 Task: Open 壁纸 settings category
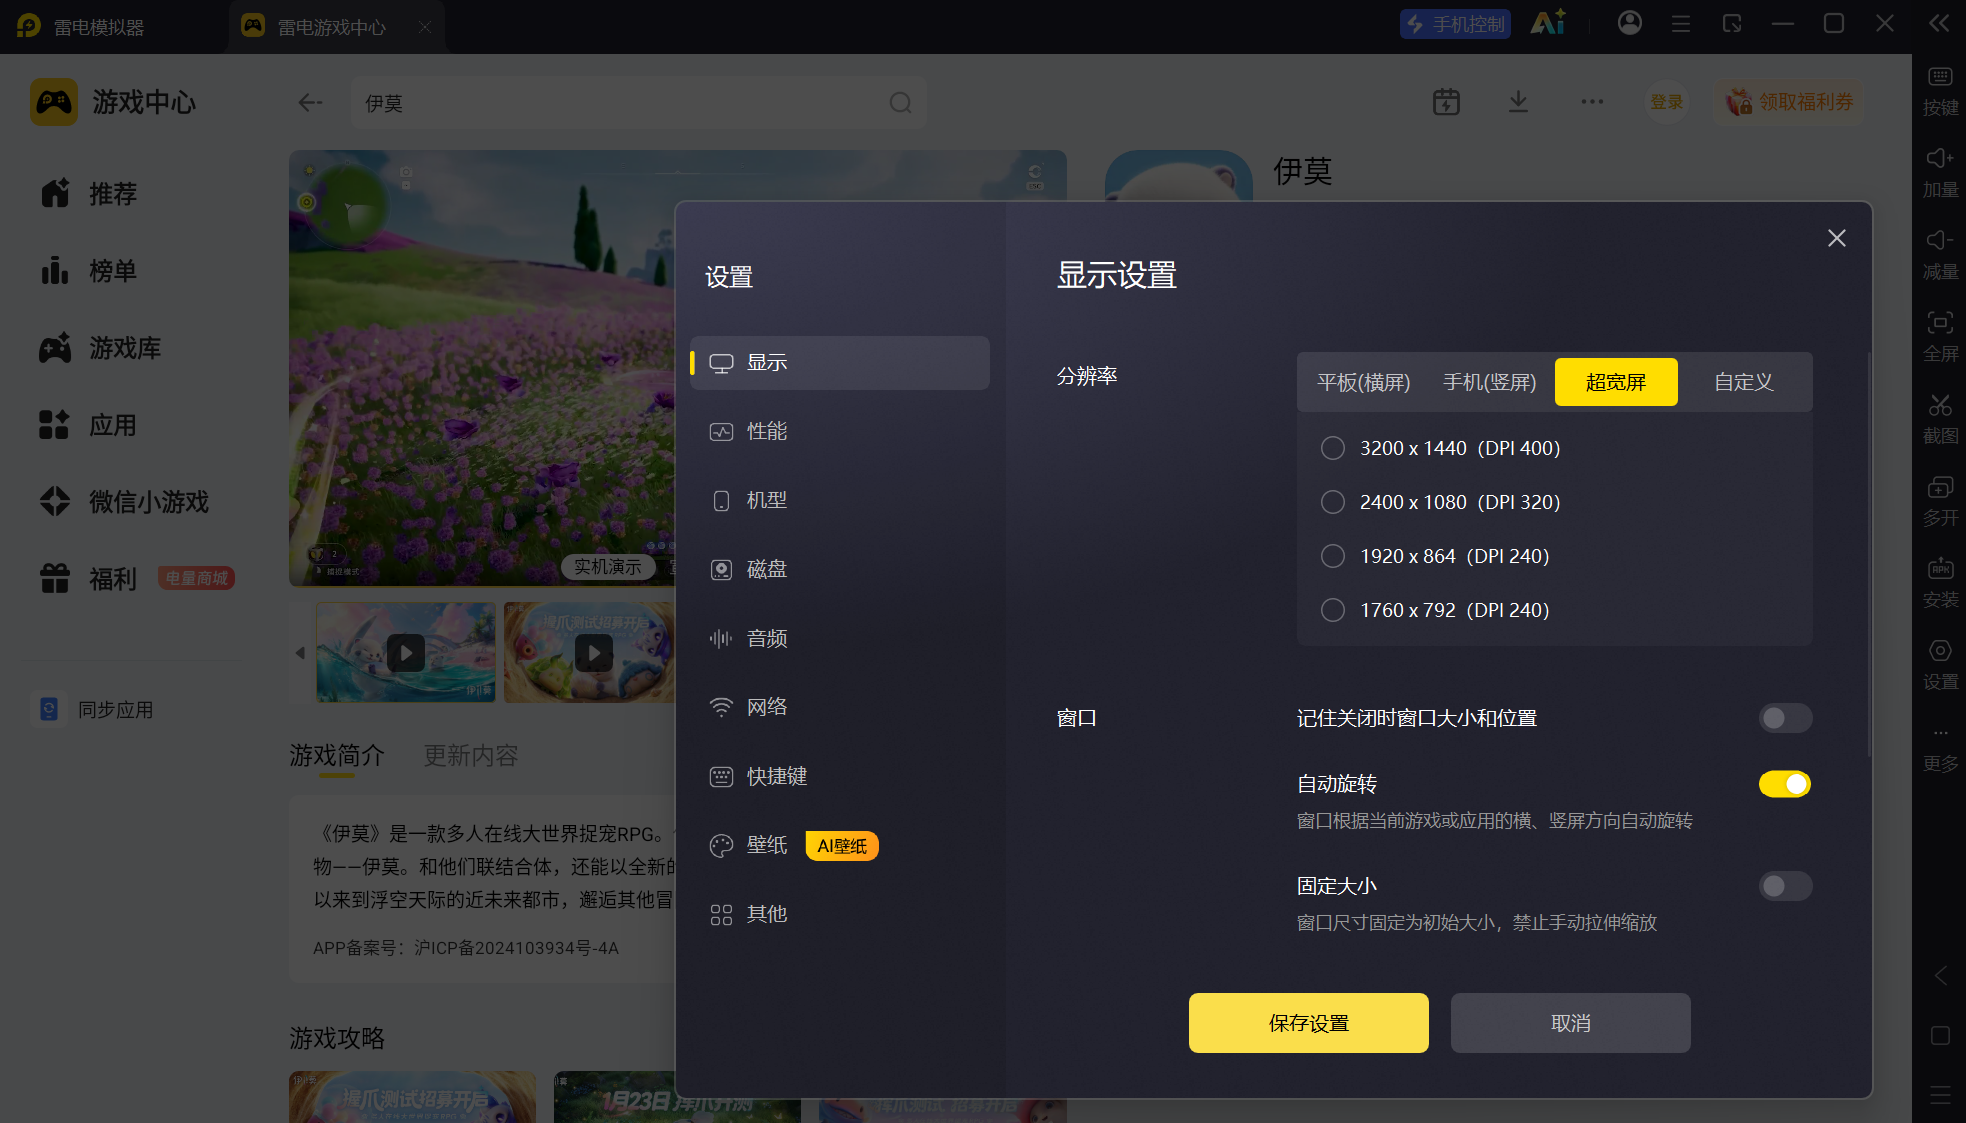840,846
